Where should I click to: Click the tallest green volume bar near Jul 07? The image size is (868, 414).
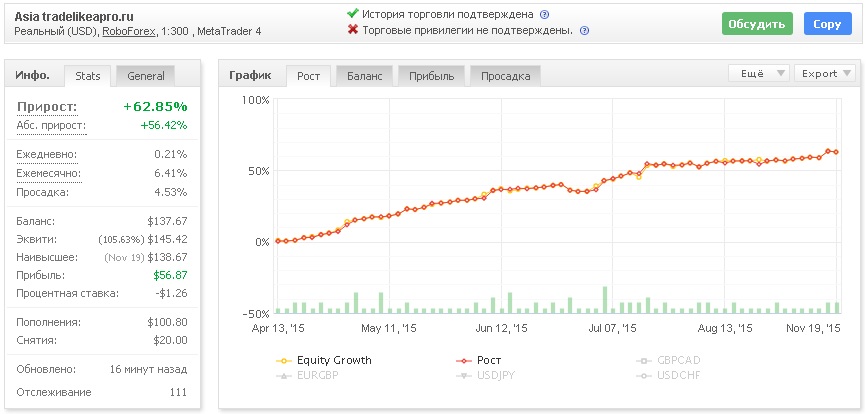[605, 300]
